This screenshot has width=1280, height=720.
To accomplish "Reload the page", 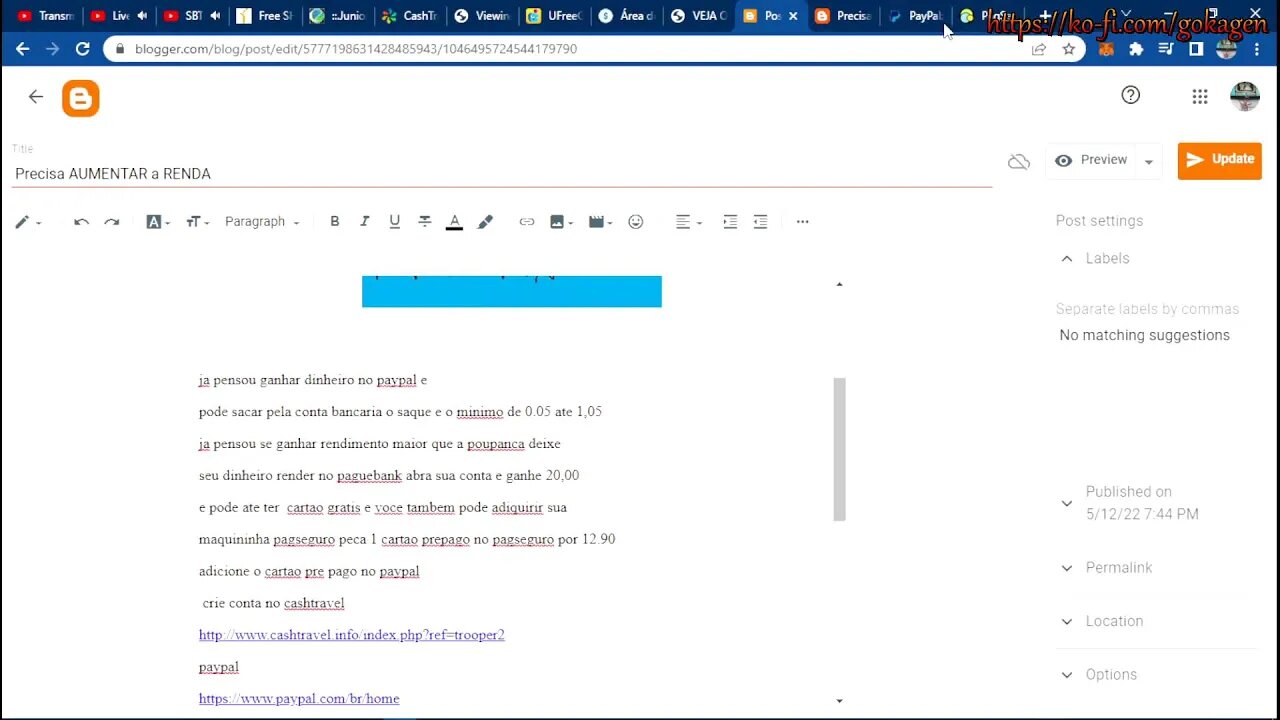I will pos(82,48).
